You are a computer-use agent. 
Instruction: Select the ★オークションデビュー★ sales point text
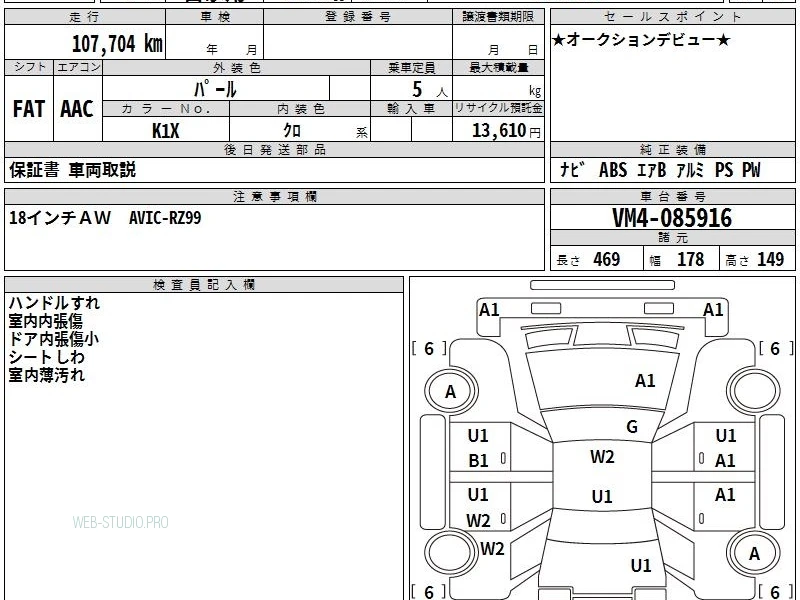[x=641, y=40]
